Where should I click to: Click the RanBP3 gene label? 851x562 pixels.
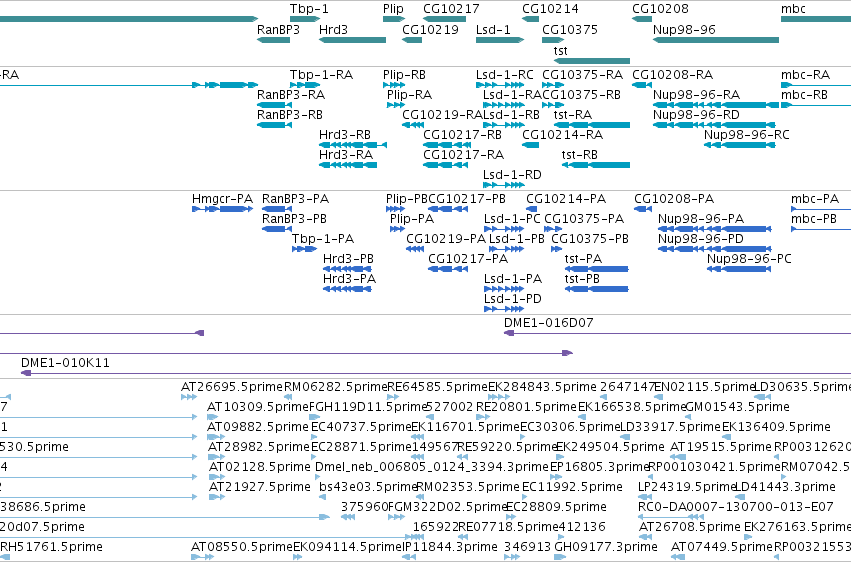(278, 29)
